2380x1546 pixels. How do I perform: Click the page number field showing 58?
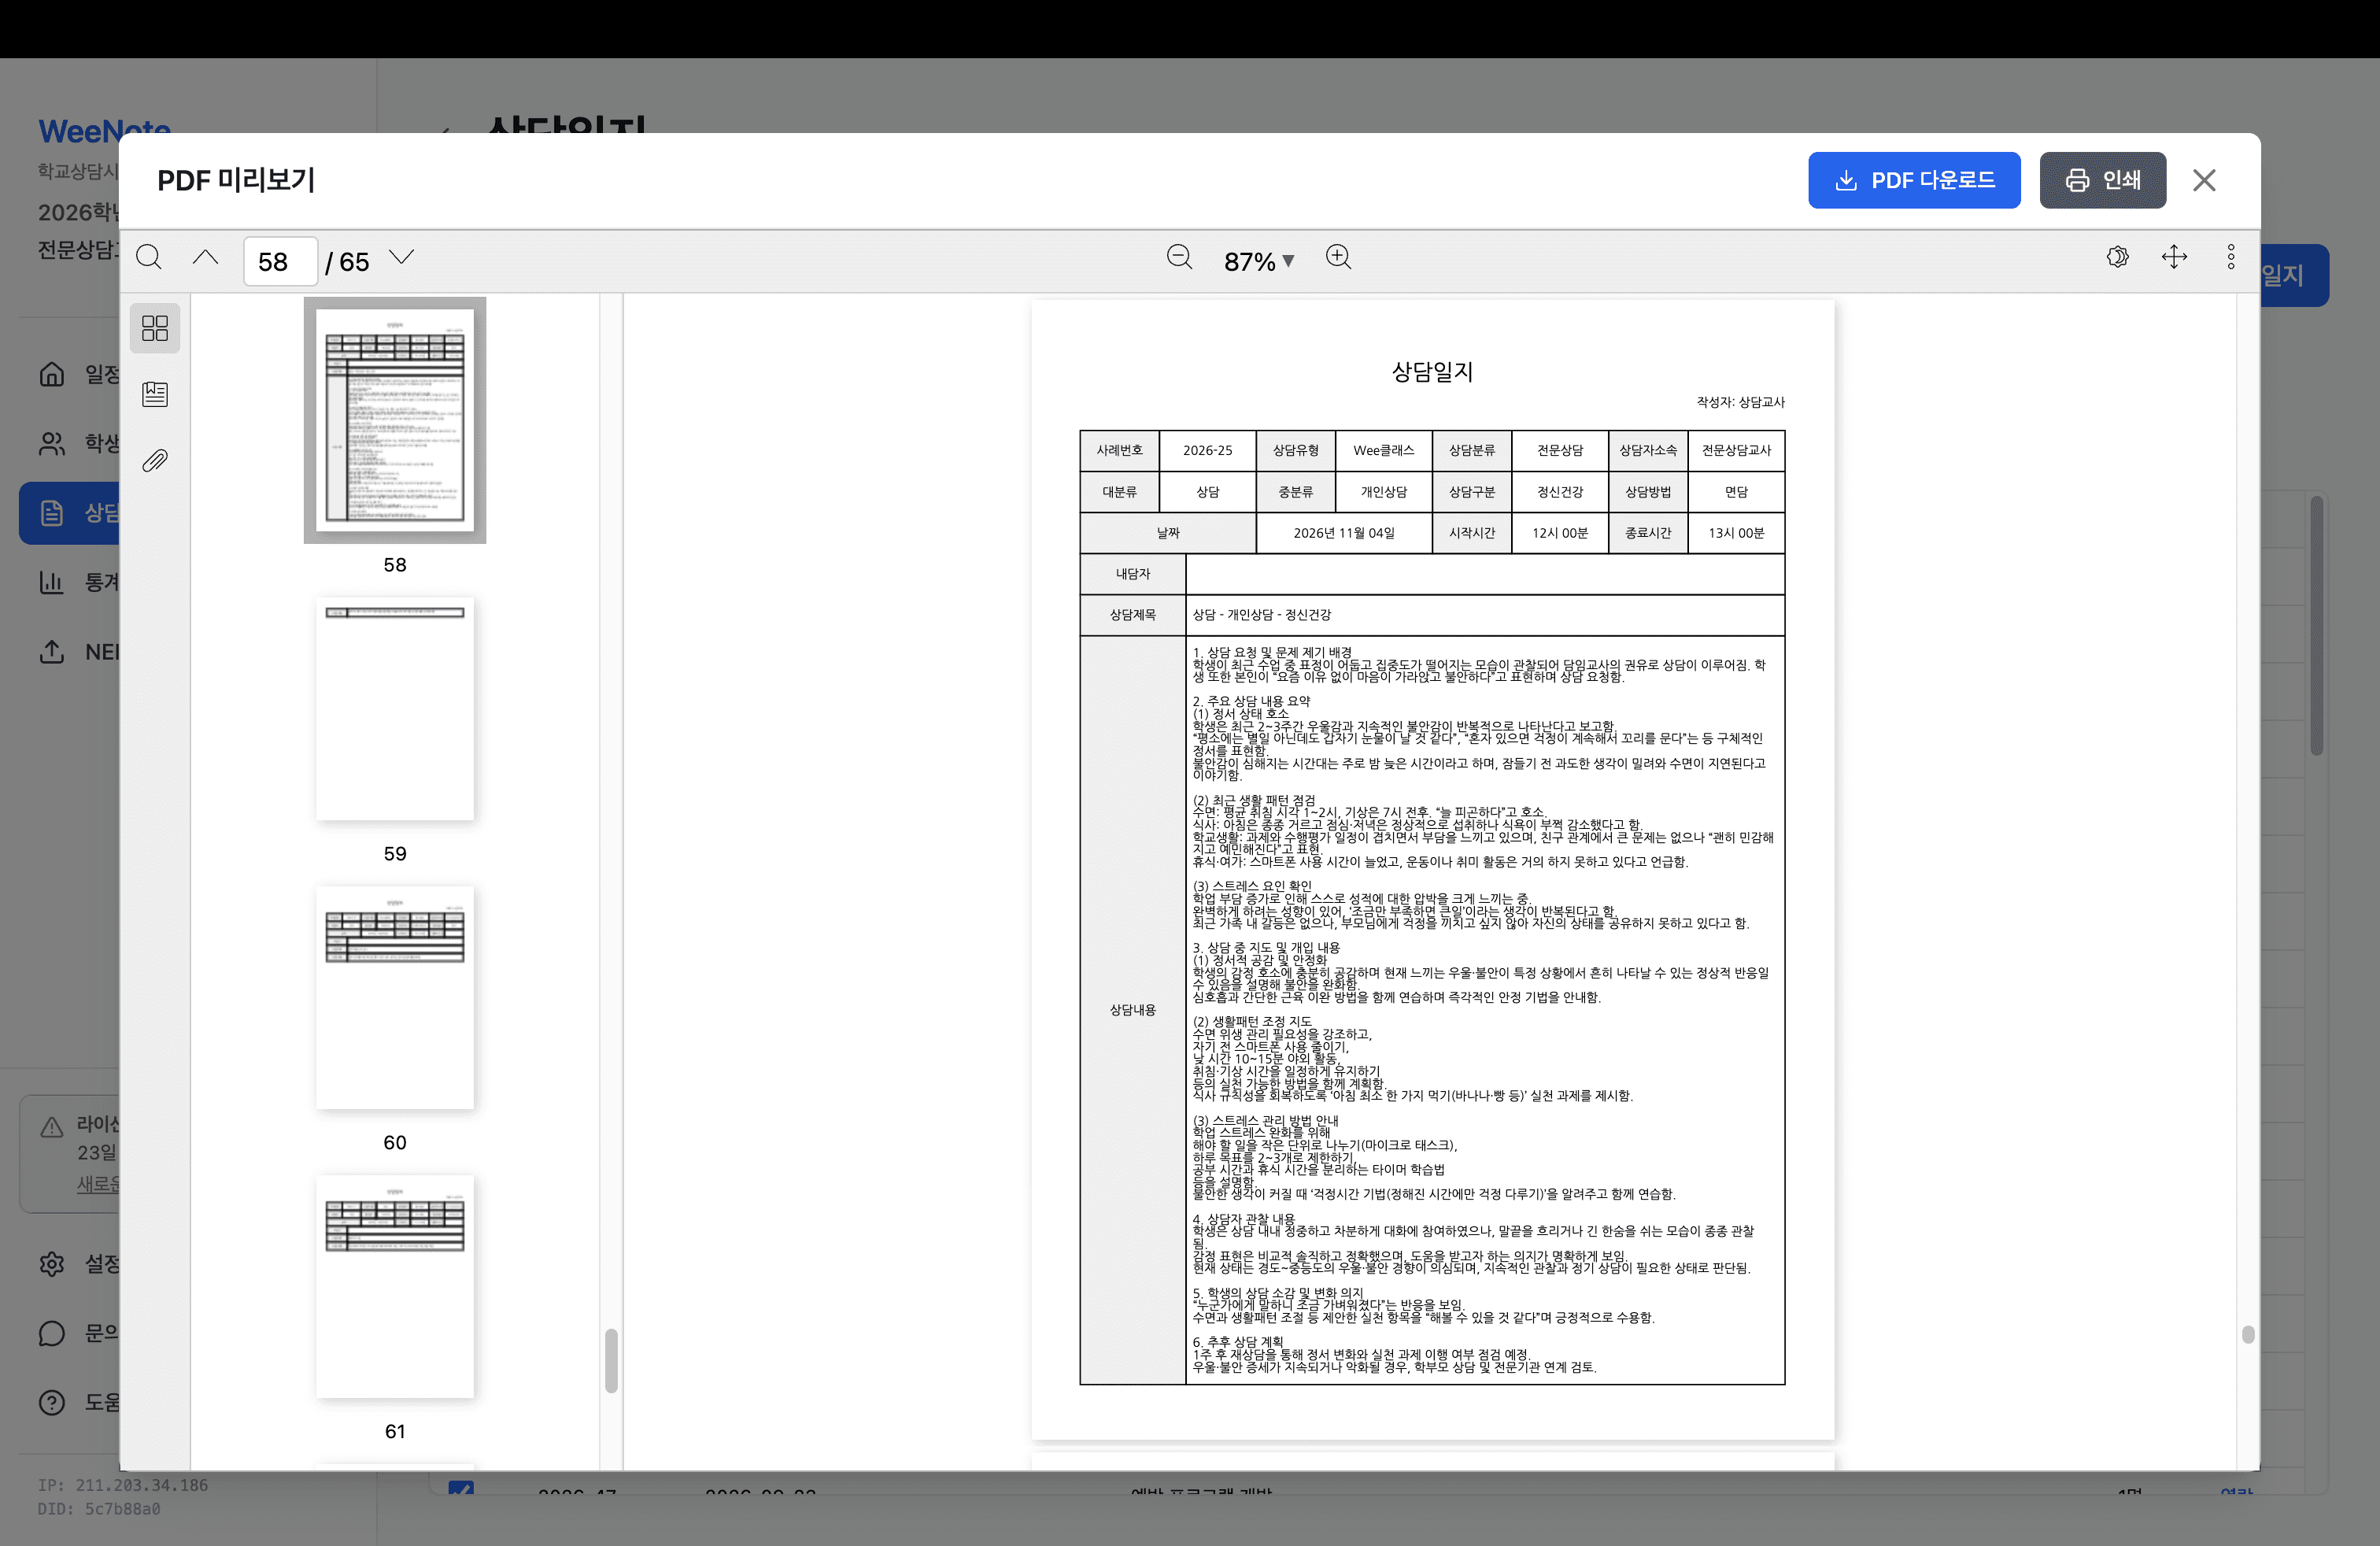click(x=280, y=261)
